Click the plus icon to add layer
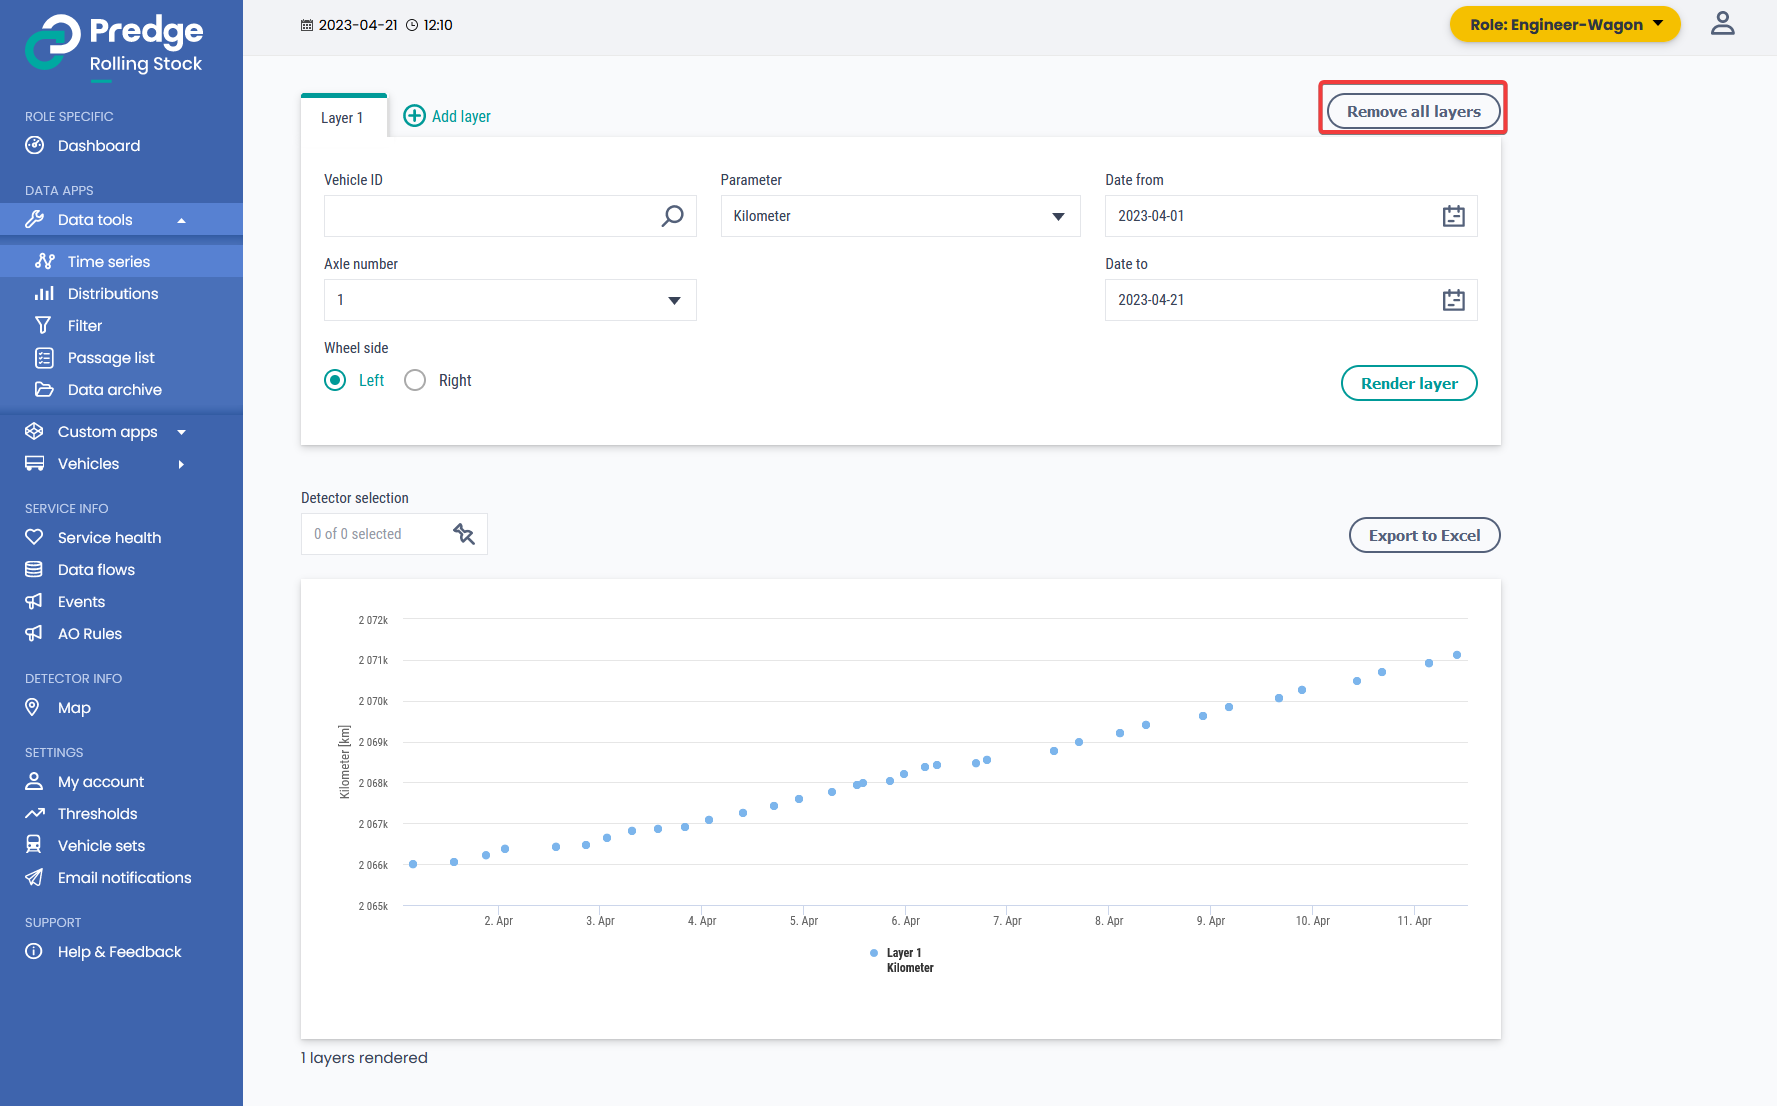This screenshot has height=1106, width=1777. [x=414, y=116]
